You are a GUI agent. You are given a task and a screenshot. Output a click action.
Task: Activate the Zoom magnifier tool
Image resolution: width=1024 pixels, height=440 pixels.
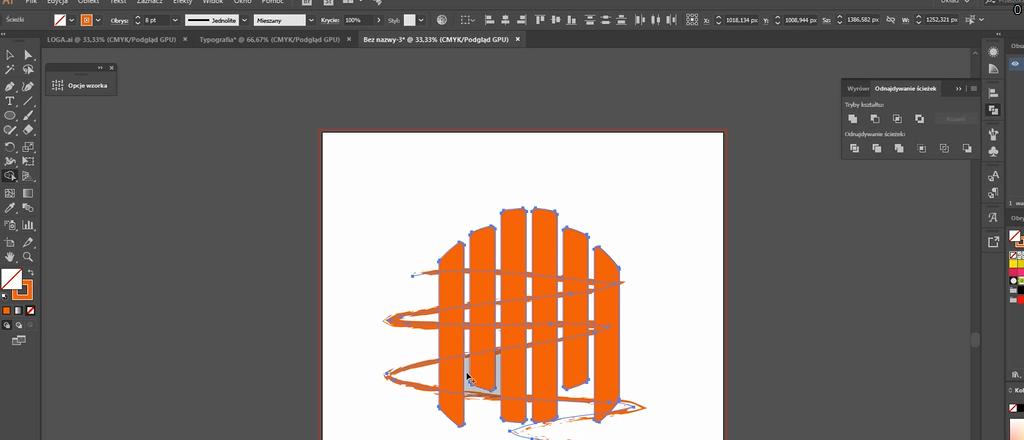point(28,257)
